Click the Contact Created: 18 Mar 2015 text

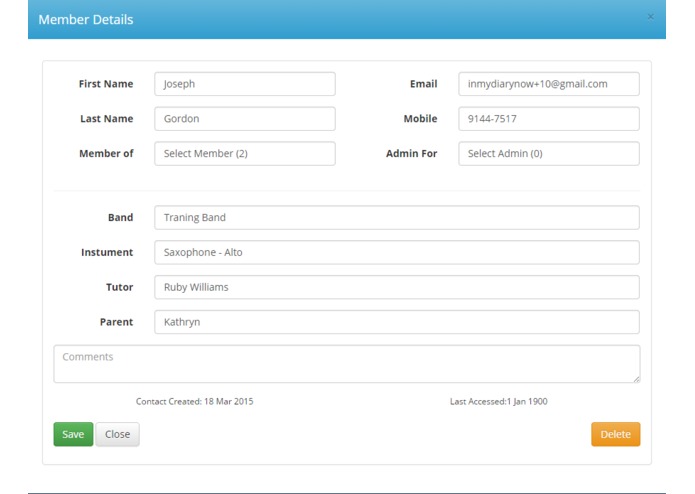(195, 401)
